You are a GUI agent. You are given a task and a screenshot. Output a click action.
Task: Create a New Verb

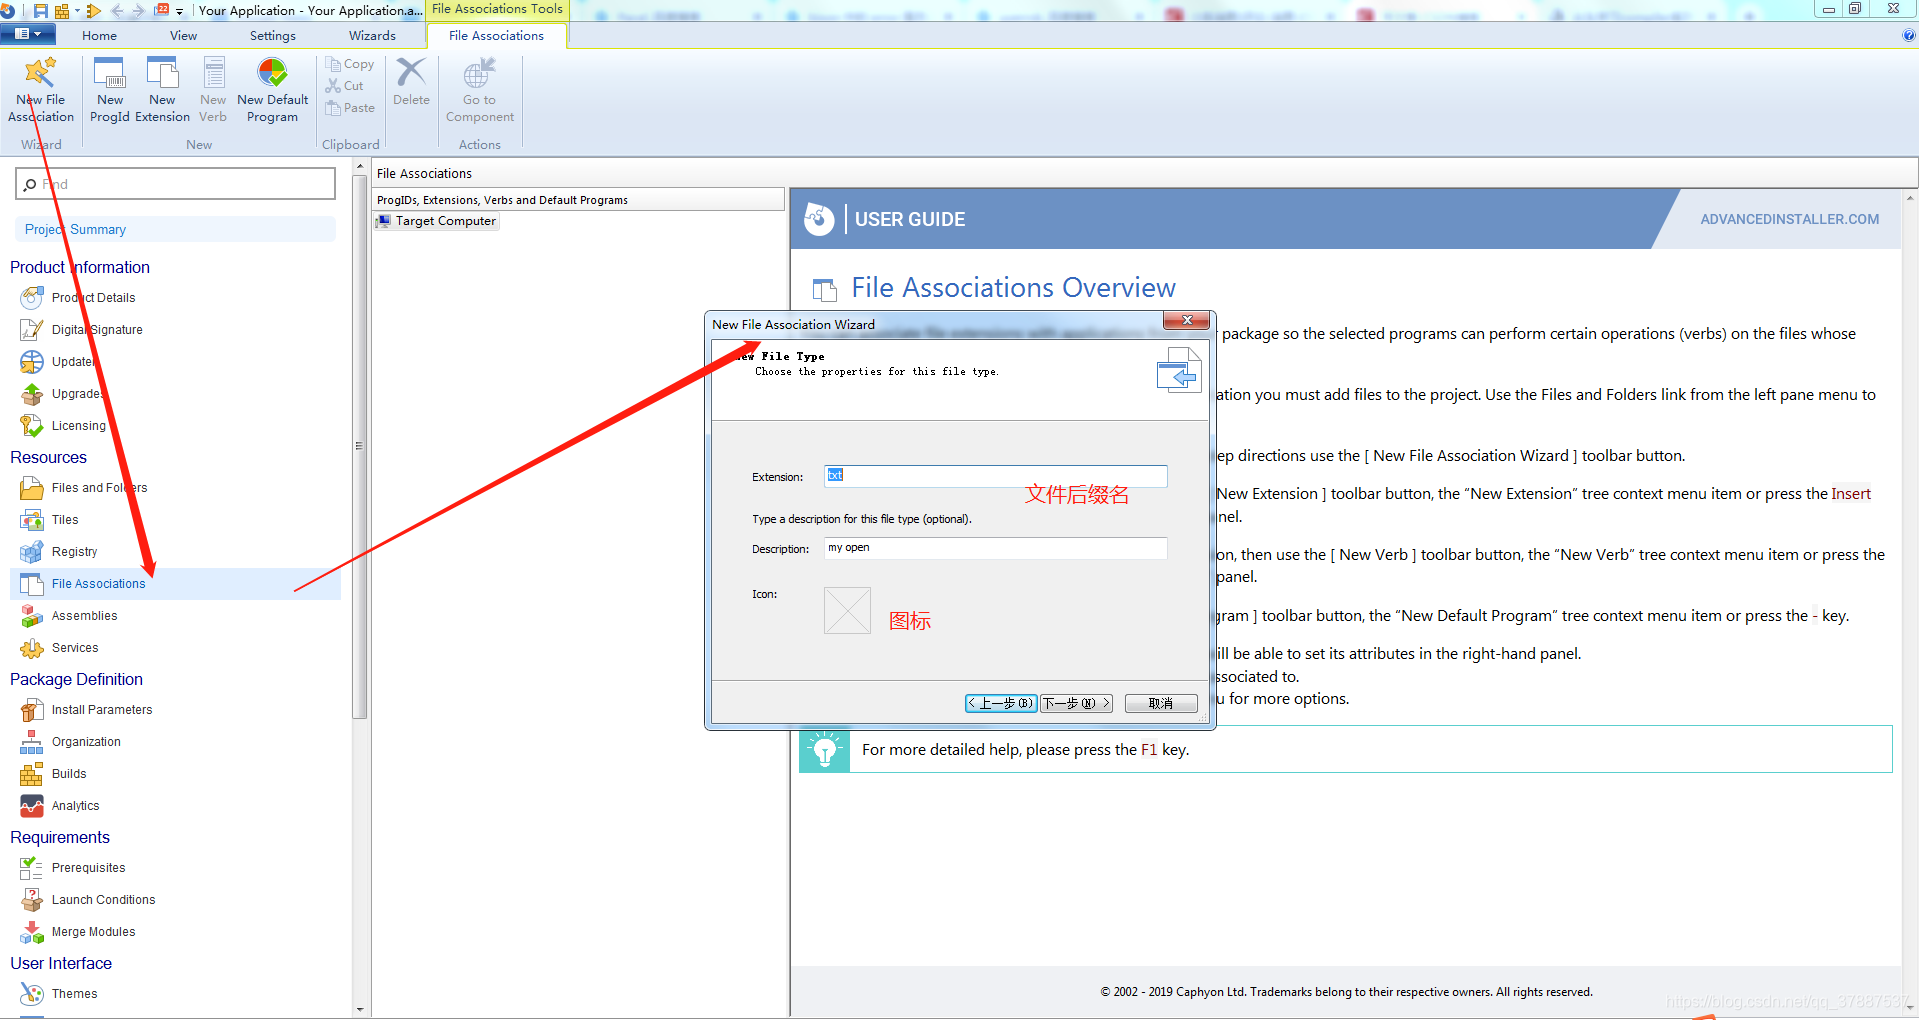212,89
